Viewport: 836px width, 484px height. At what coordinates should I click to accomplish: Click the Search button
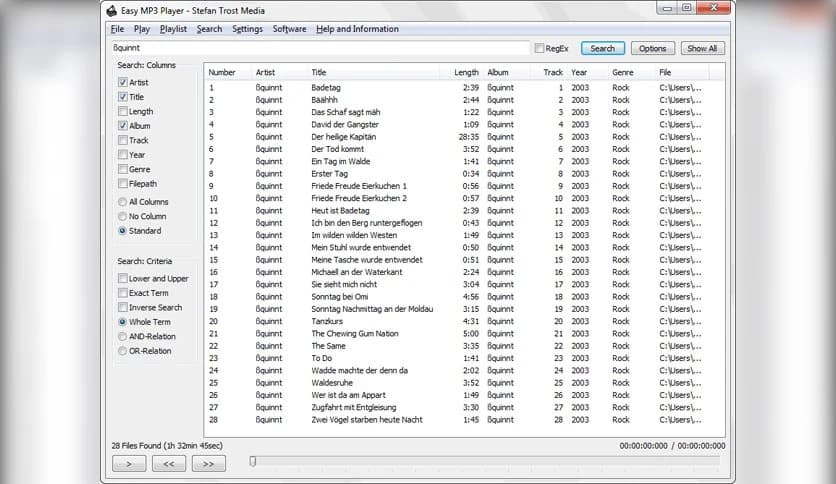[x=602, y=49]
